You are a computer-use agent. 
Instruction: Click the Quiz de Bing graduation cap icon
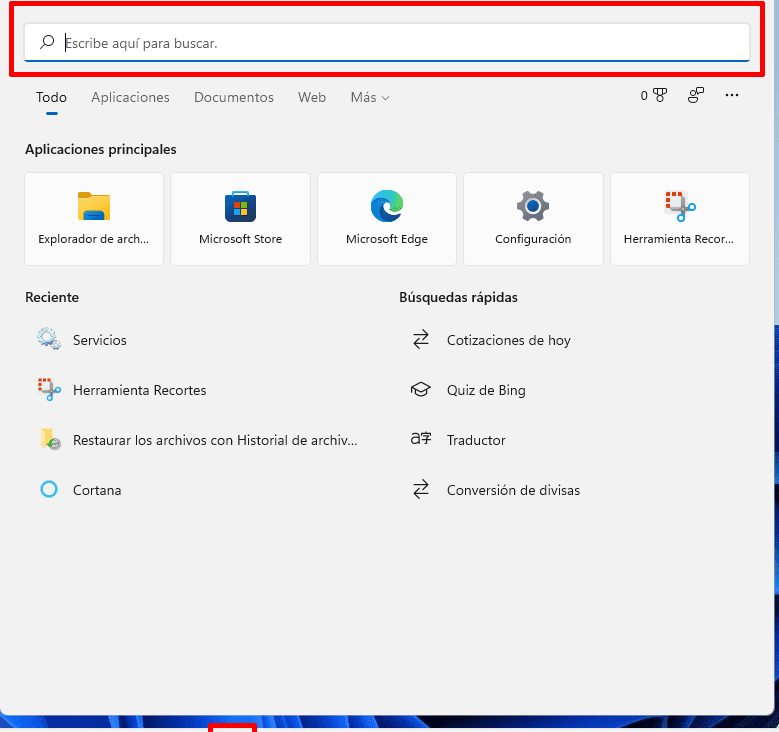click(x=421, y=390)
